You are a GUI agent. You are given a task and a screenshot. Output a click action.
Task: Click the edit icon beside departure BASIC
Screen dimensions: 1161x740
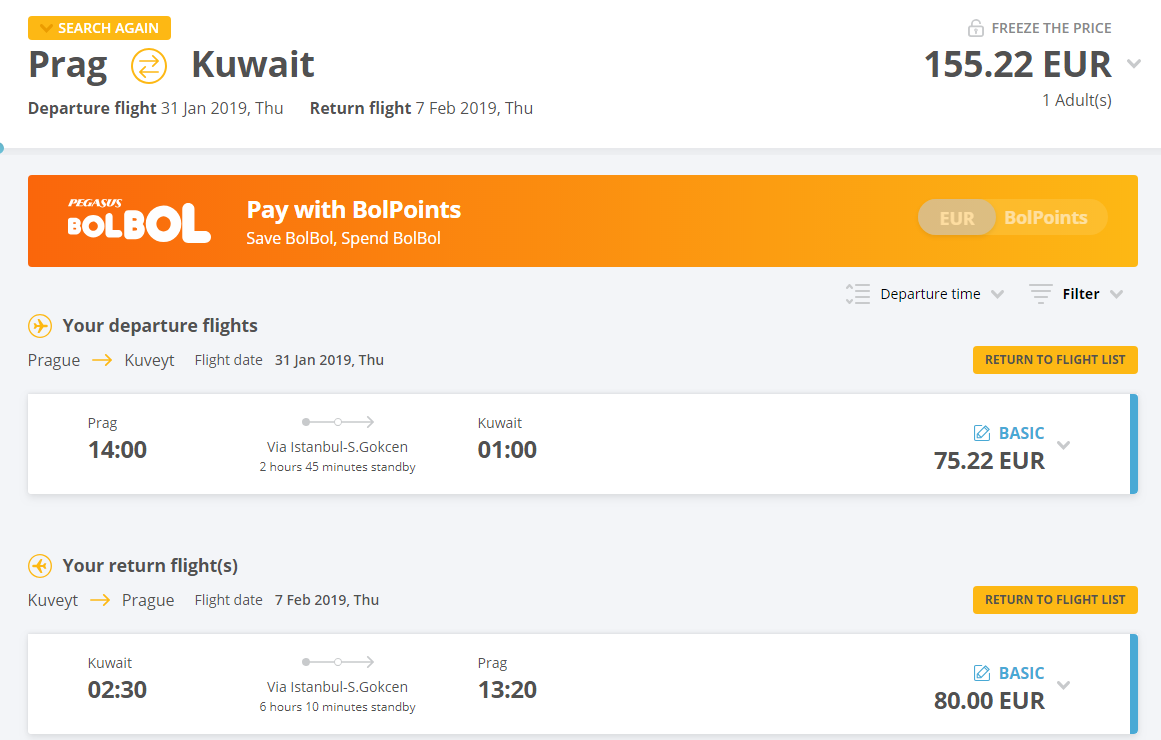(982, 433)
